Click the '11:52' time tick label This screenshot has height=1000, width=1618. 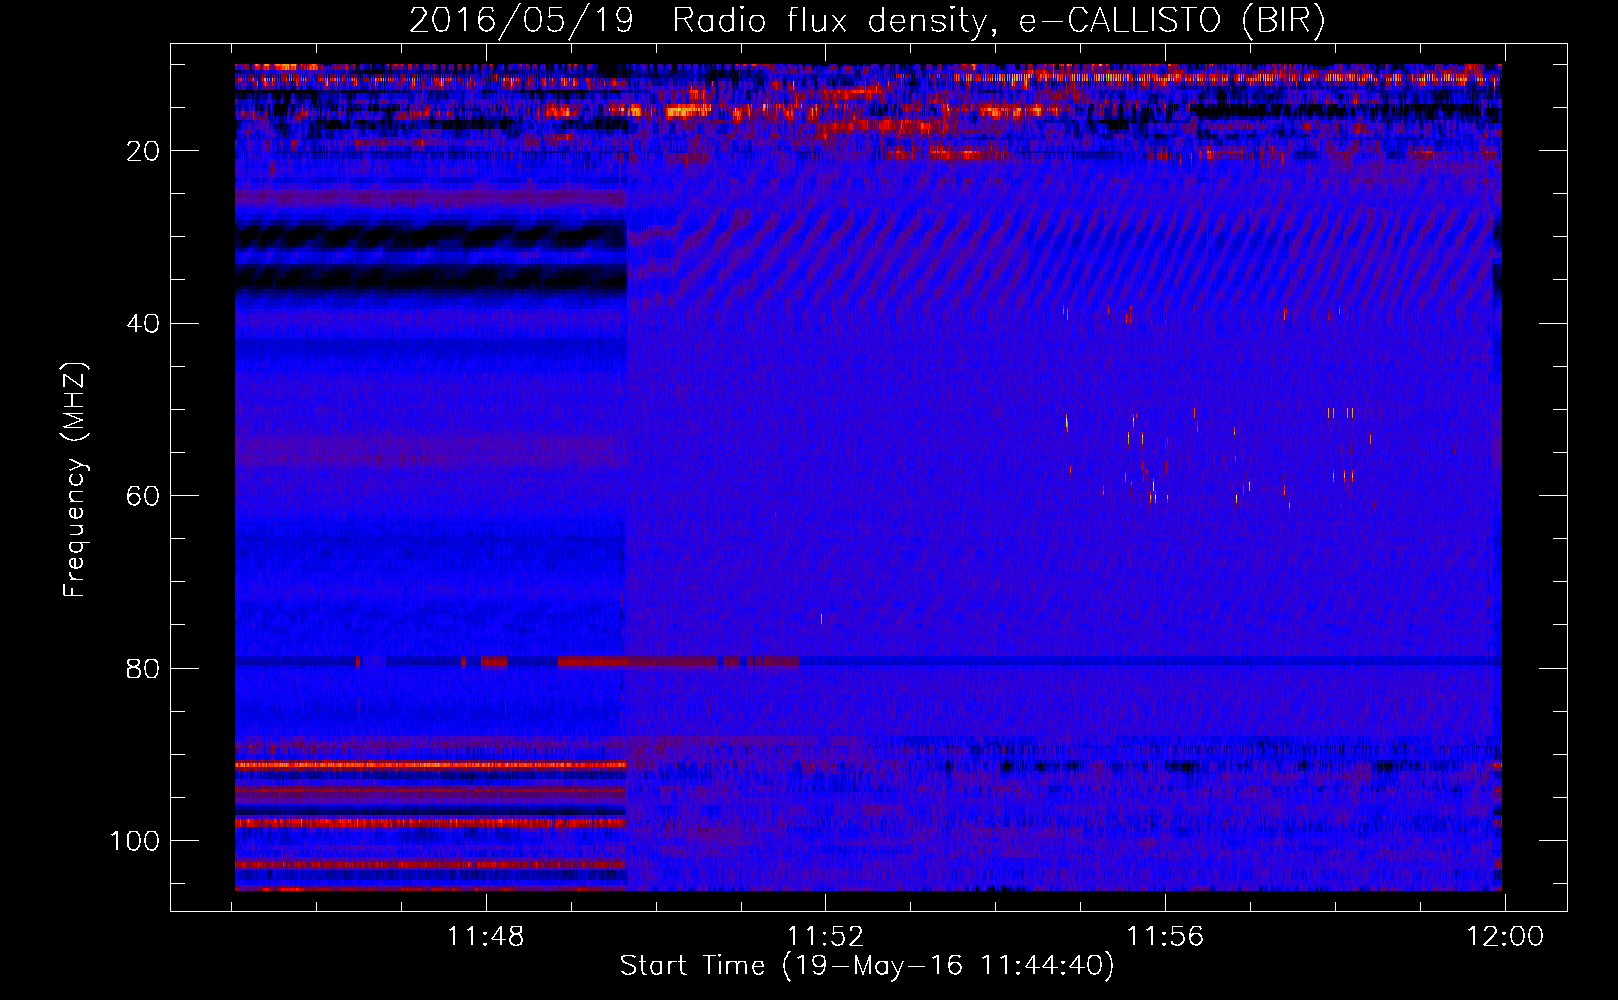[x=825, y=937]
